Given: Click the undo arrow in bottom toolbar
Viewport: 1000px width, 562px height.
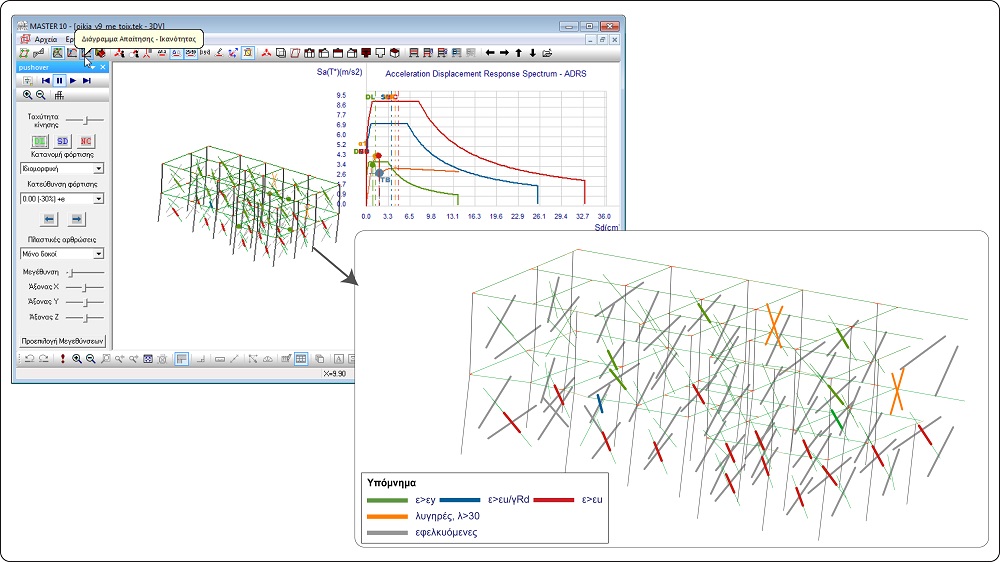Looking at the screenshot, I should coord(28,358).
